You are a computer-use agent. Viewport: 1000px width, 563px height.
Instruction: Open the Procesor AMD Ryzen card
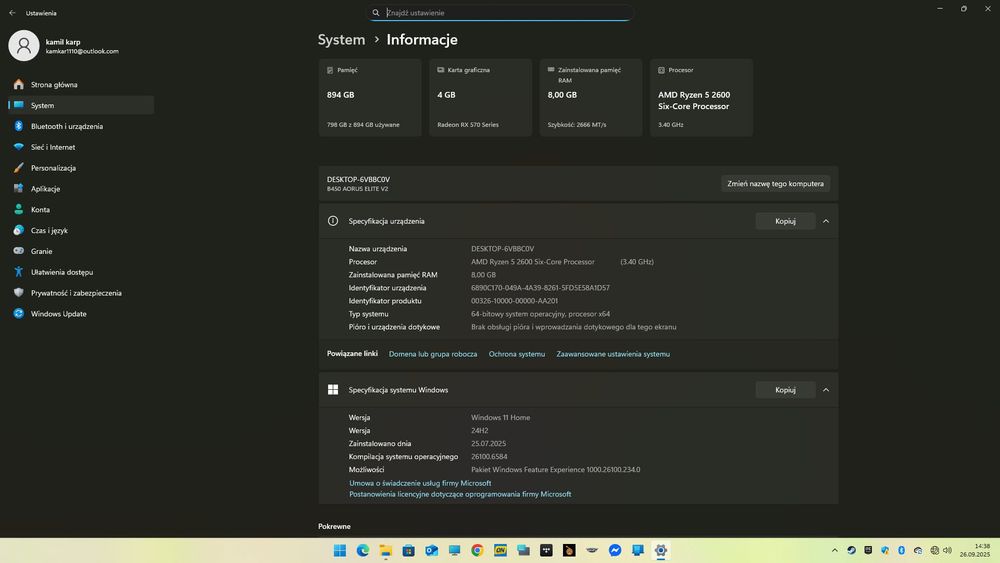pyautogui.click(x=701, y=98)
